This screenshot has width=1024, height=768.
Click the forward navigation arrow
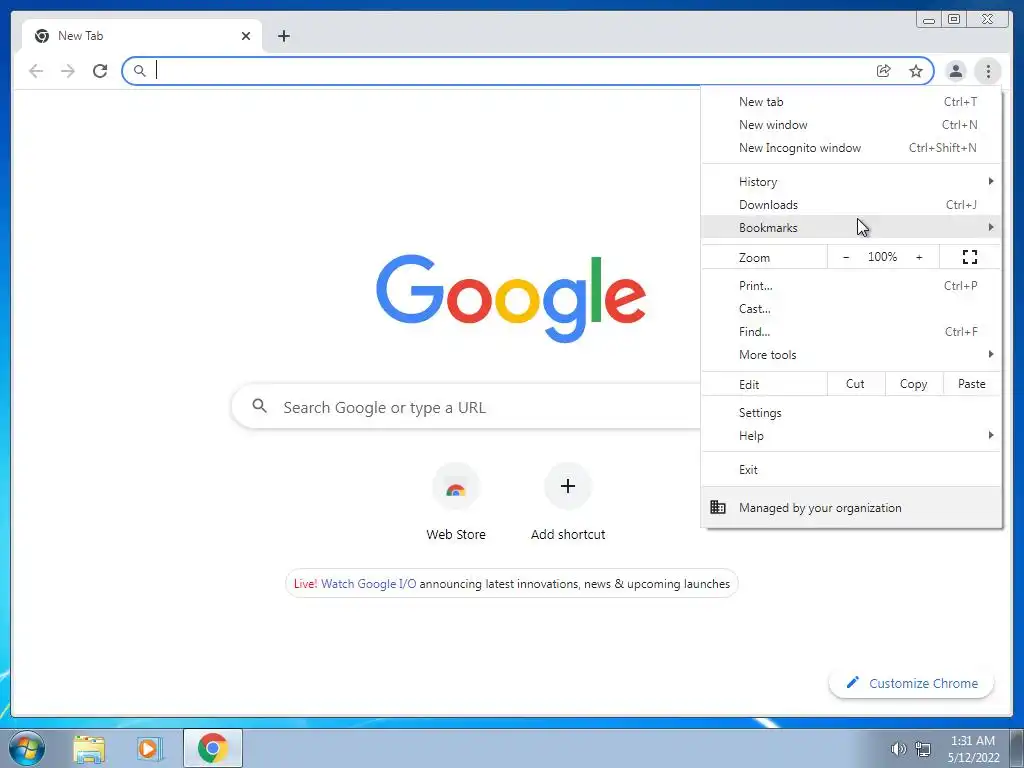click(x=68, y=71)
